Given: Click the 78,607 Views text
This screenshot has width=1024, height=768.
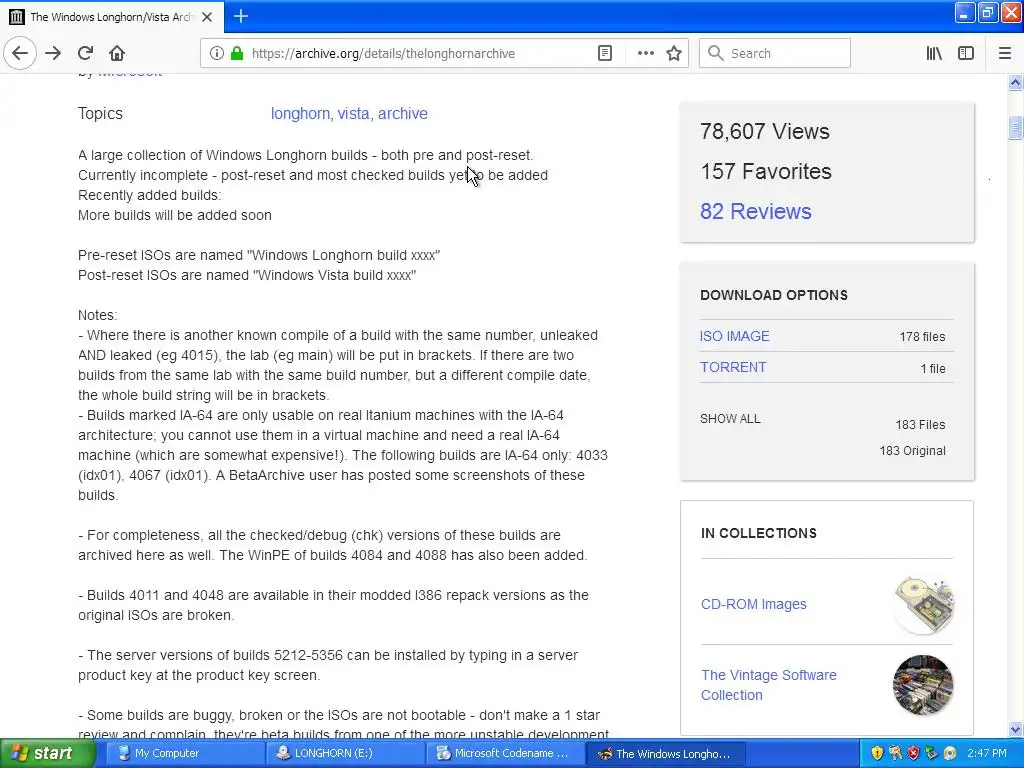Looking at the screenshot, I should tap(765, 131).
